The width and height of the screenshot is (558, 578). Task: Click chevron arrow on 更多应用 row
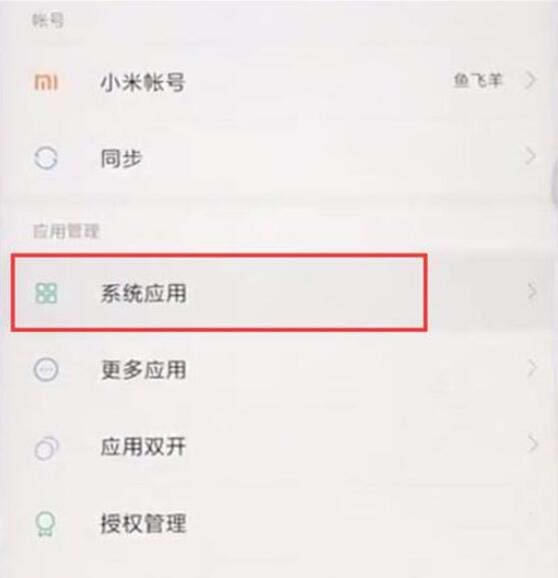pyautogui.click(x=531, y=368)
